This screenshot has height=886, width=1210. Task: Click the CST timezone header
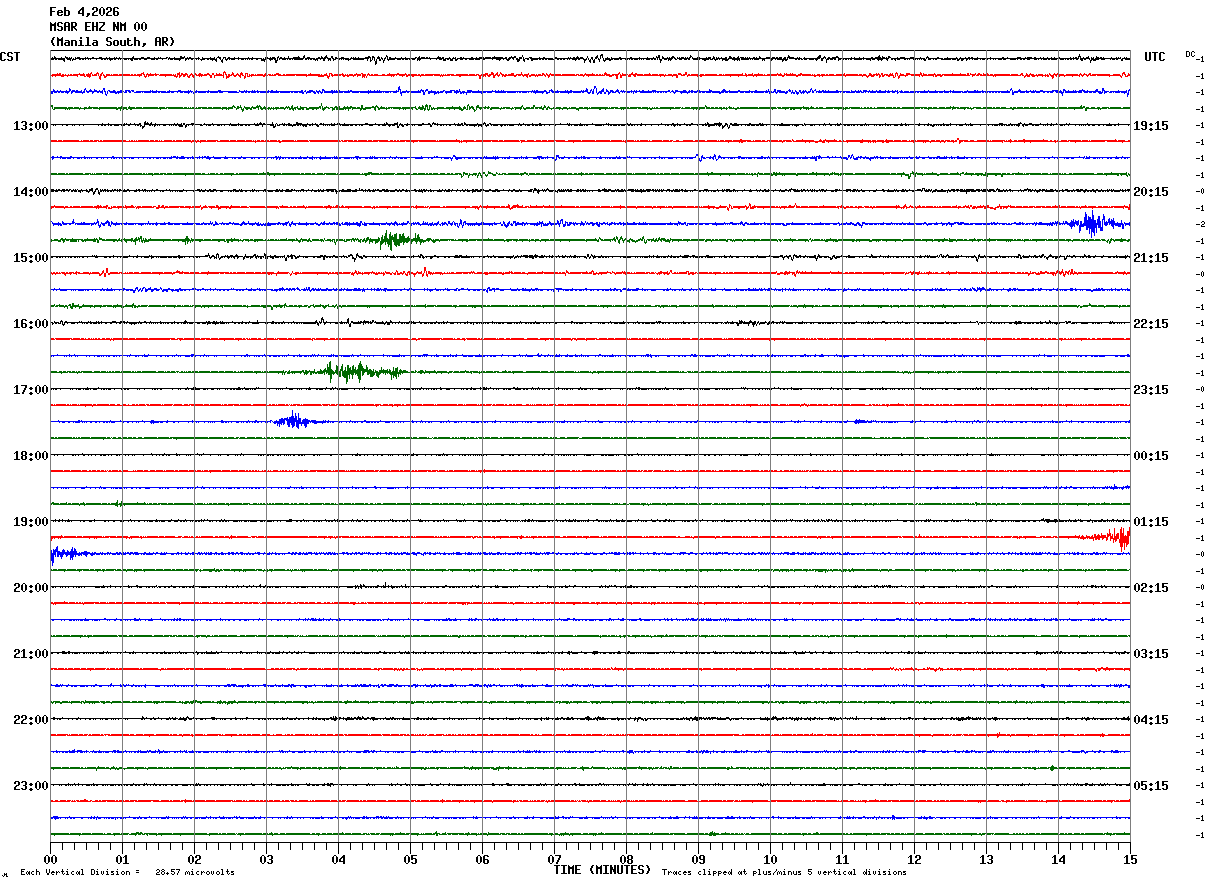[x=10, y=57]
